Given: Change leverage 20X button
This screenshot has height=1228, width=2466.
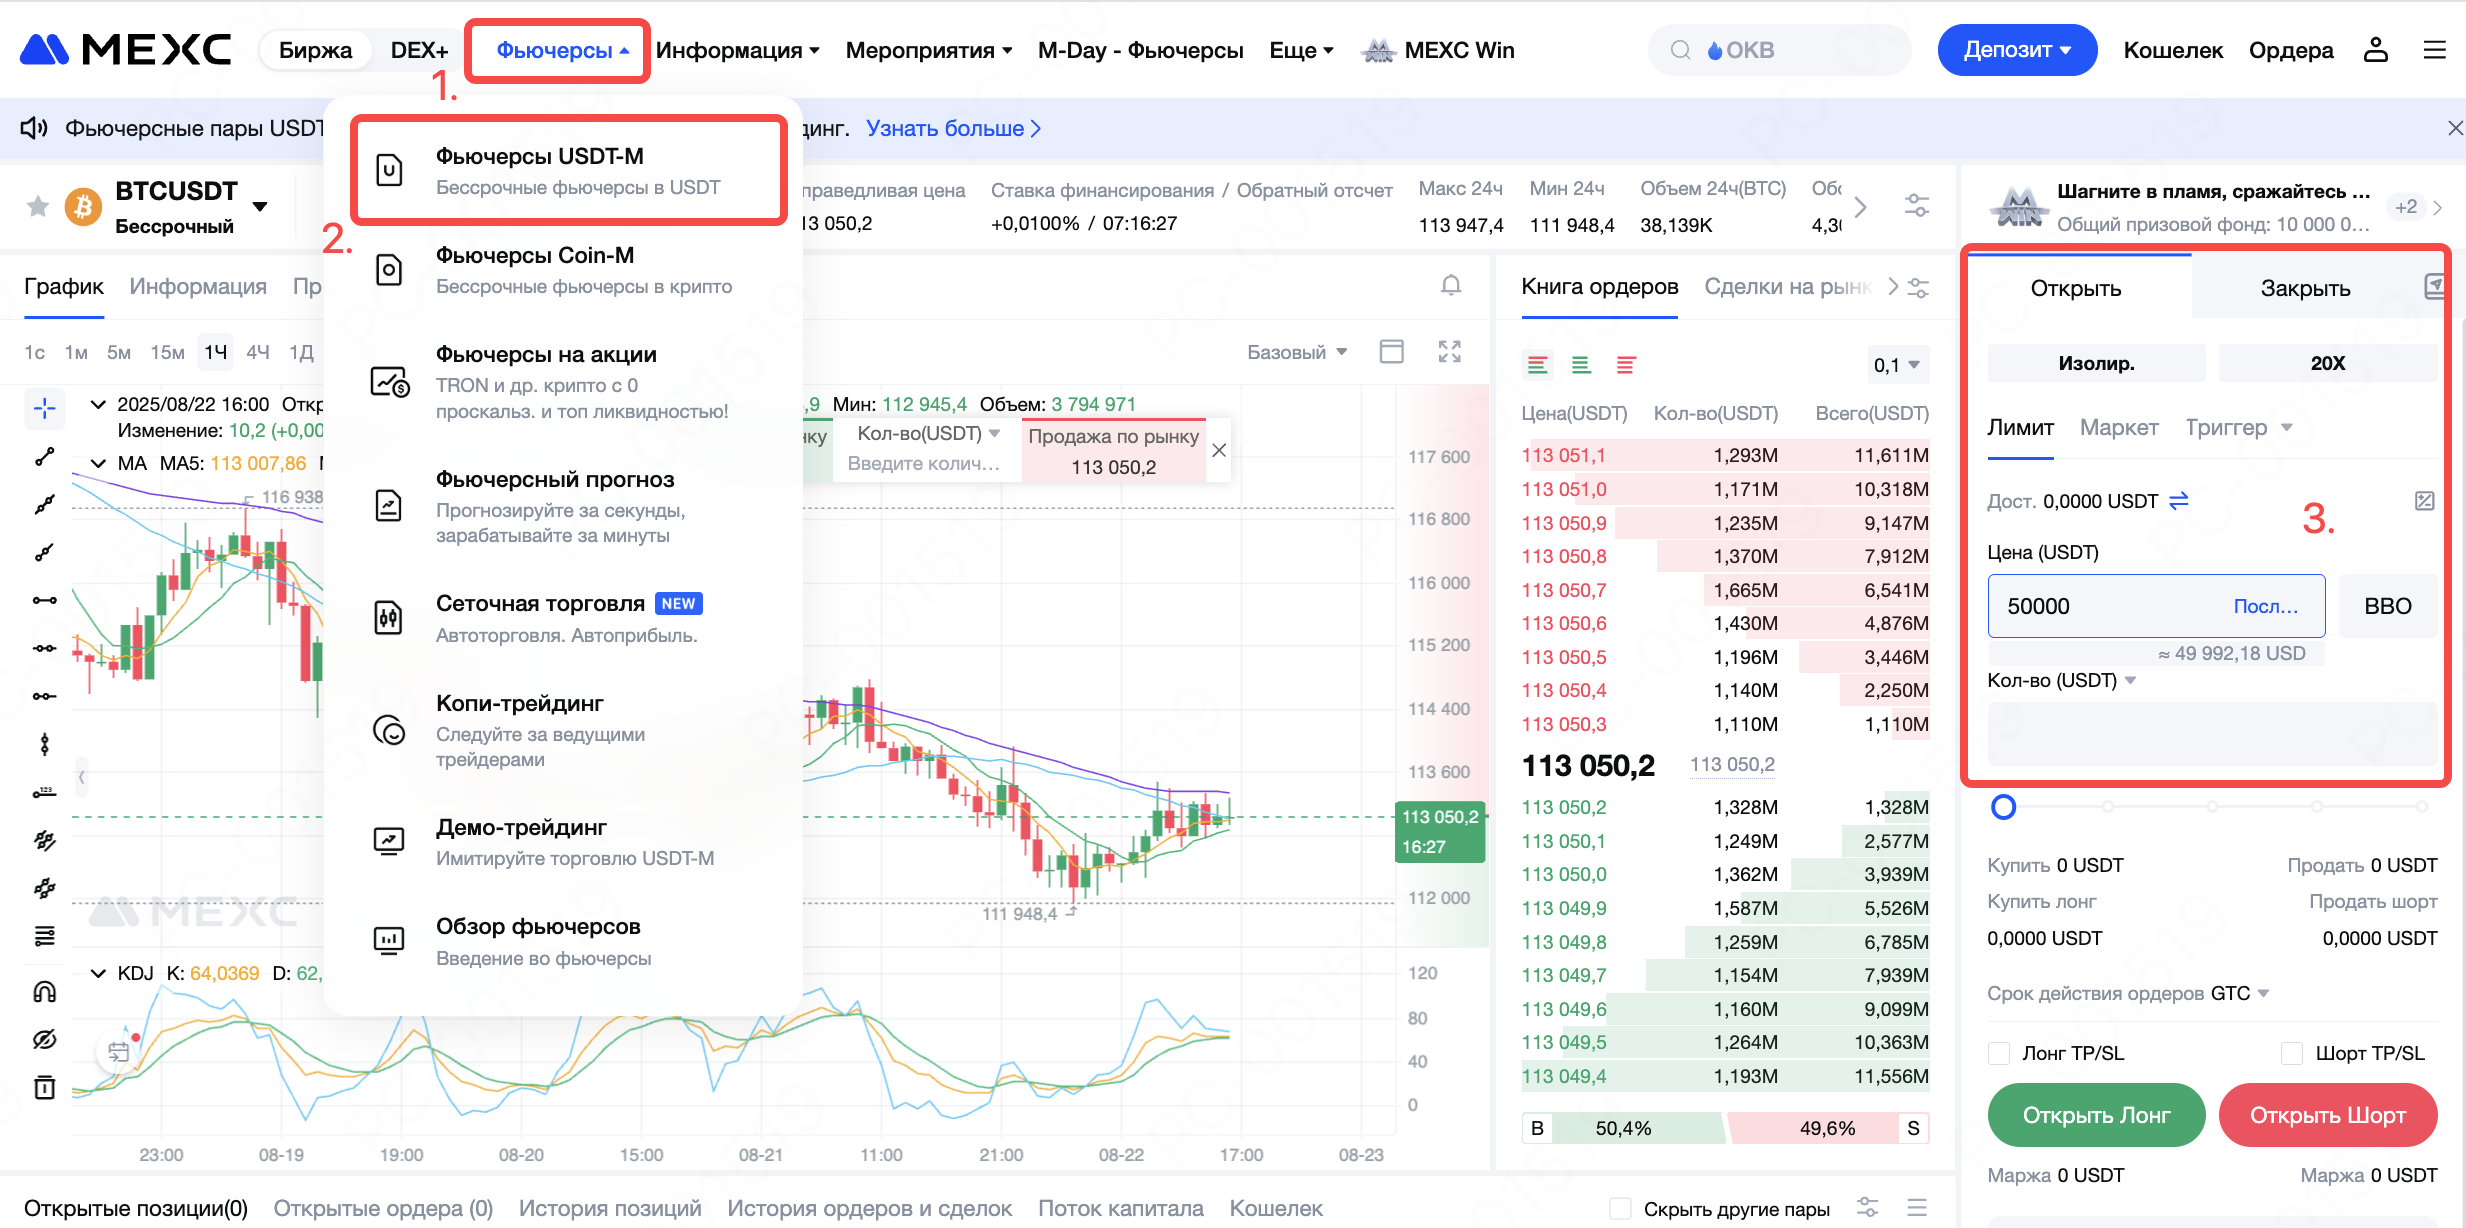Looking at the screenshot, I should pyautogui.click(x=2328, y=363).
